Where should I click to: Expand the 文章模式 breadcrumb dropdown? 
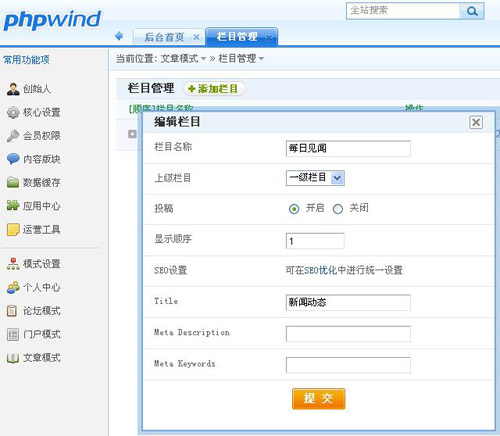(x=203, y=59)
